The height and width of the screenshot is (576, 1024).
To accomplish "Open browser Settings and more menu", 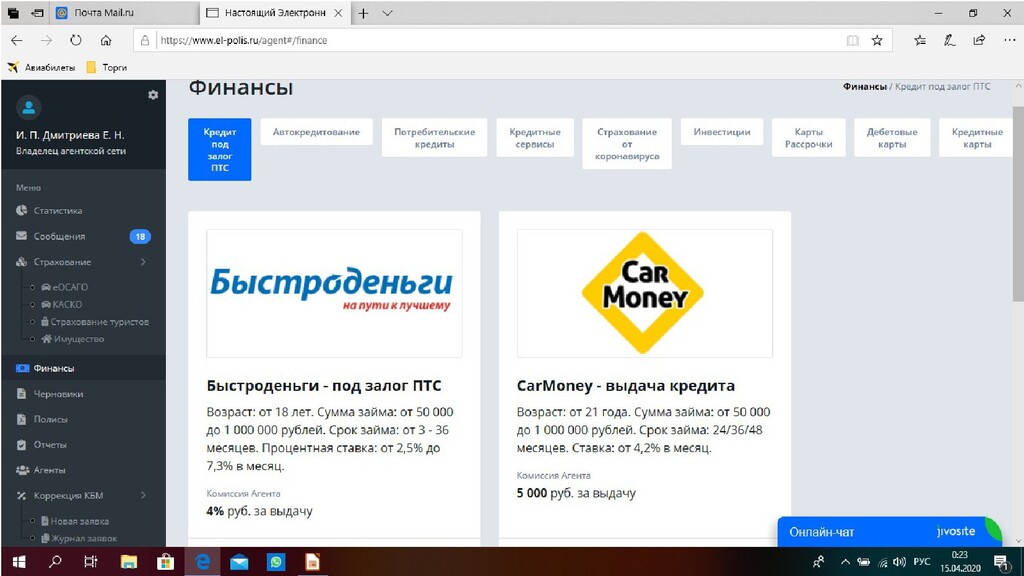I will pos(1010,40).
